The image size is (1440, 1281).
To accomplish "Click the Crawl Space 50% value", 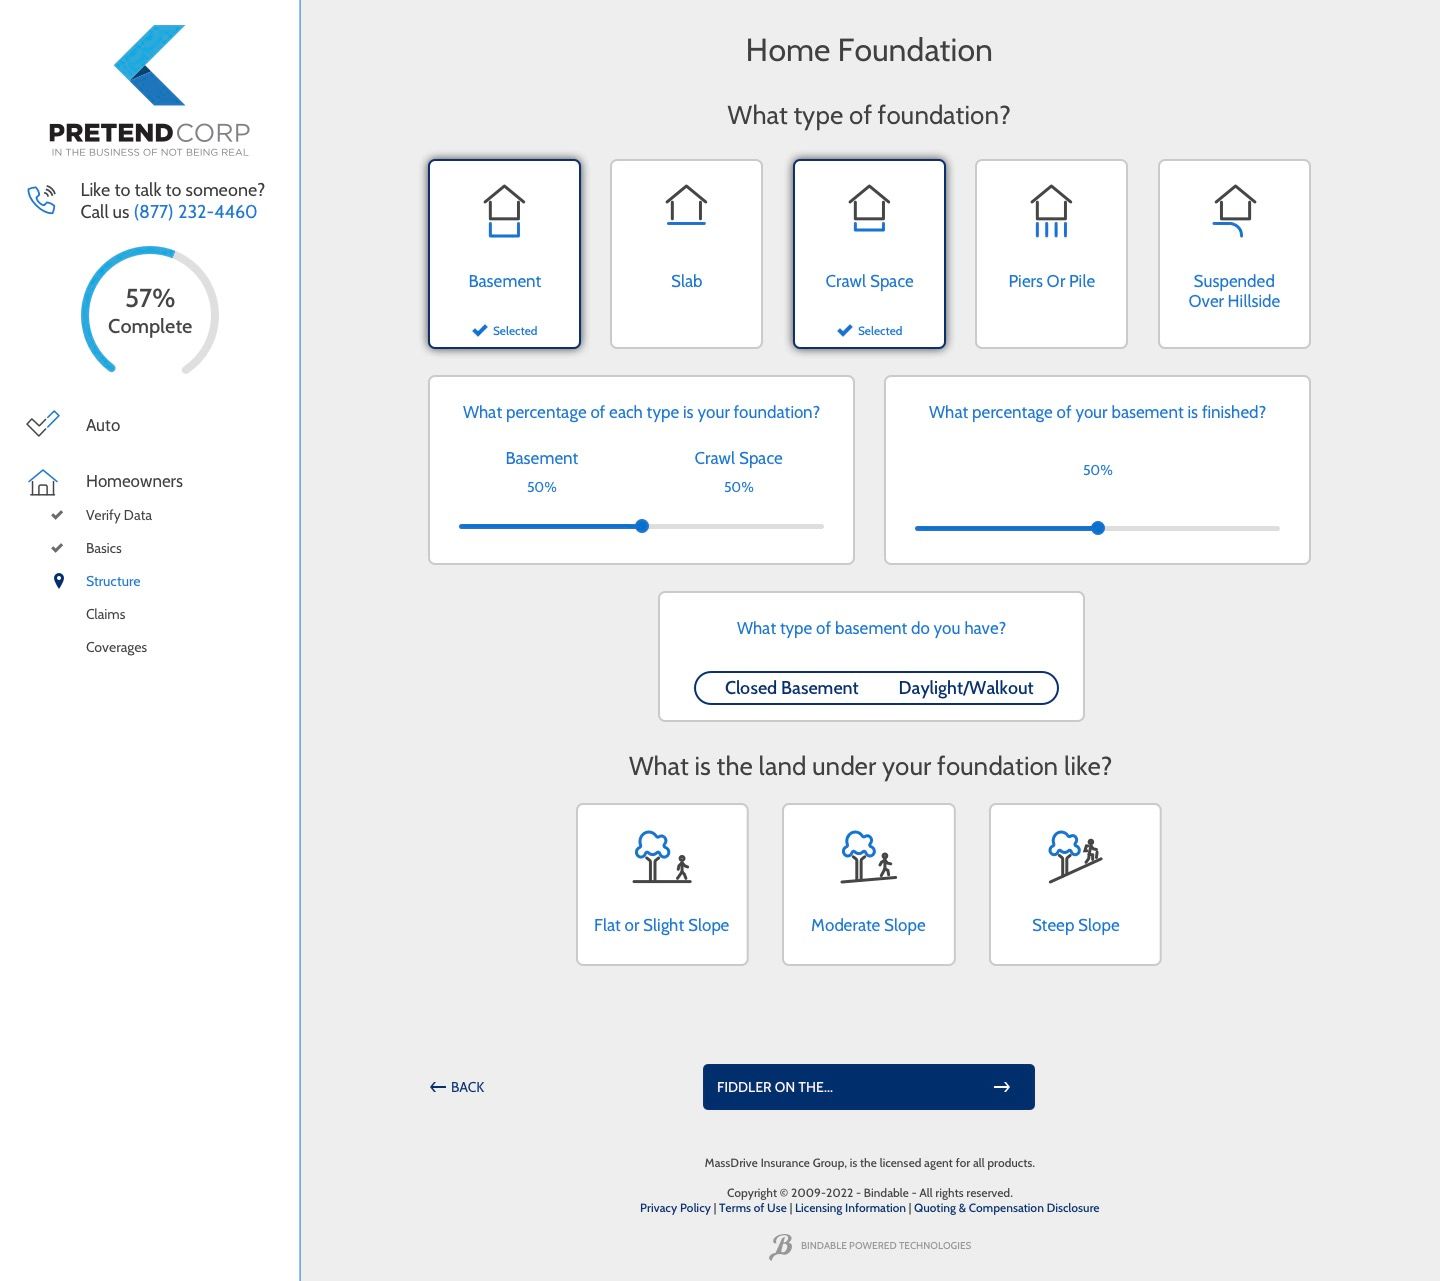I will tap(739, 487).
